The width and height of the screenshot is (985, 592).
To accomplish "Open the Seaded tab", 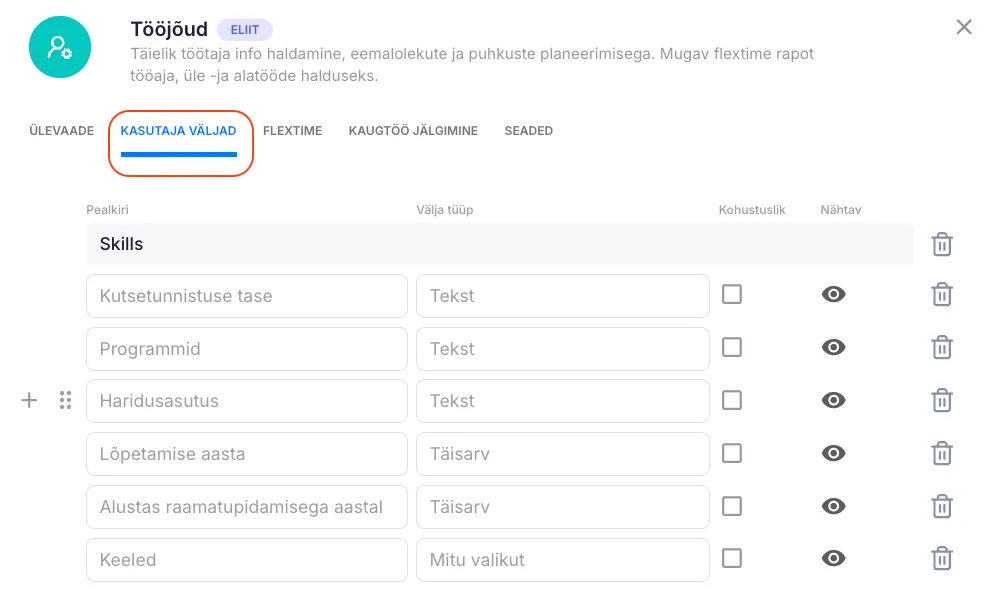I will tap(528, 131).
